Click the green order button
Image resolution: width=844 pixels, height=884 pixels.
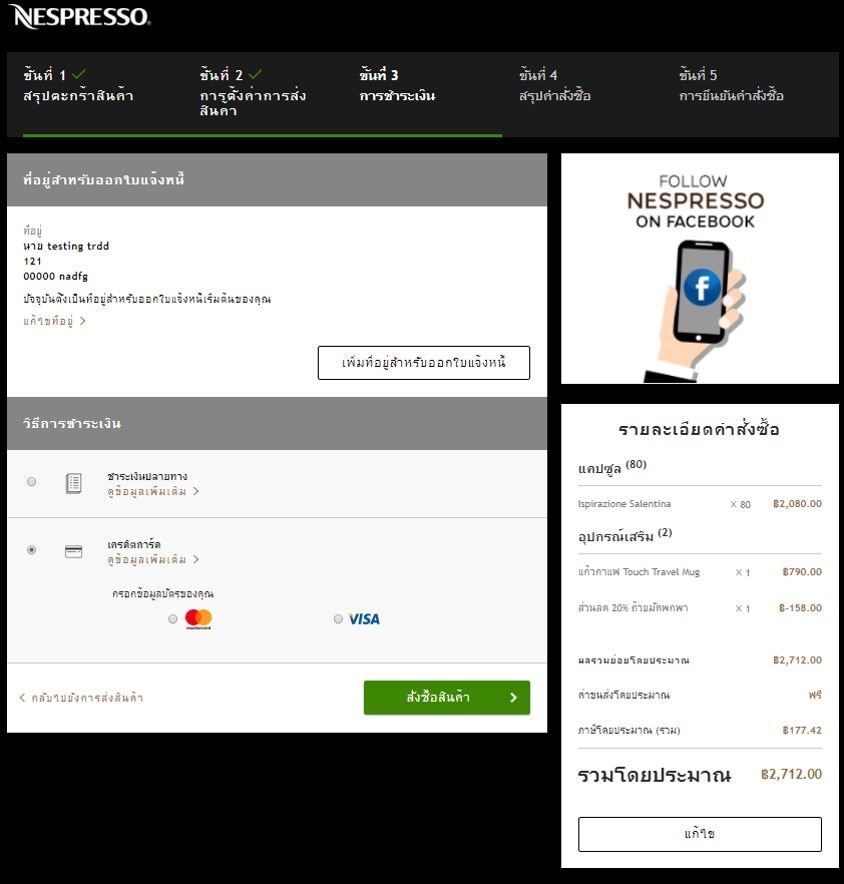pos(447,697)
